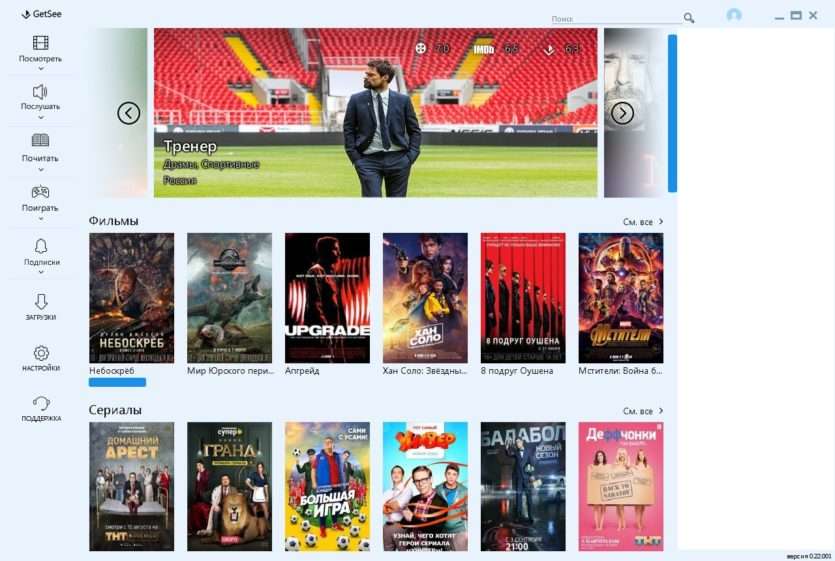The height and width of the screenshot is (561, 835).
Task: Open Настройки gear icon
Action: tap(41, 353)
